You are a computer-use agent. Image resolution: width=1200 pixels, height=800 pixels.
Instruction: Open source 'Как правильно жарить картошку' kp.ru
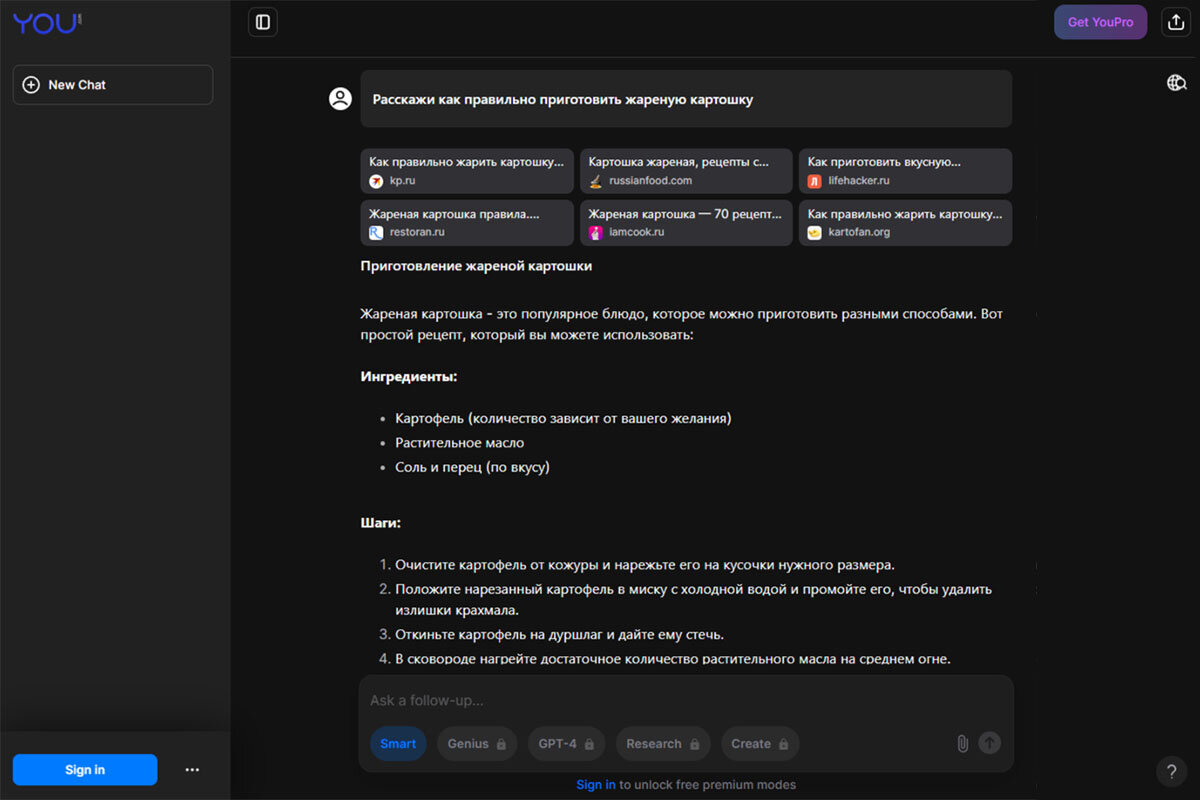click(467, 171)
